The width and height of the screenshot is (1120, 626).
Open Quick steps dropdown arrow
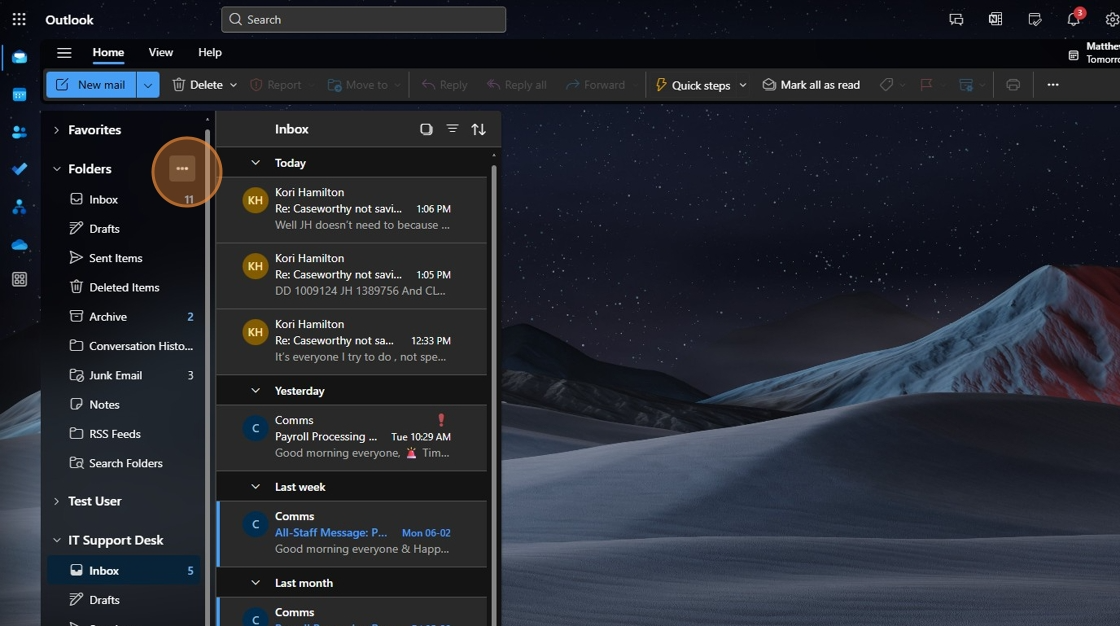[743, 85]
